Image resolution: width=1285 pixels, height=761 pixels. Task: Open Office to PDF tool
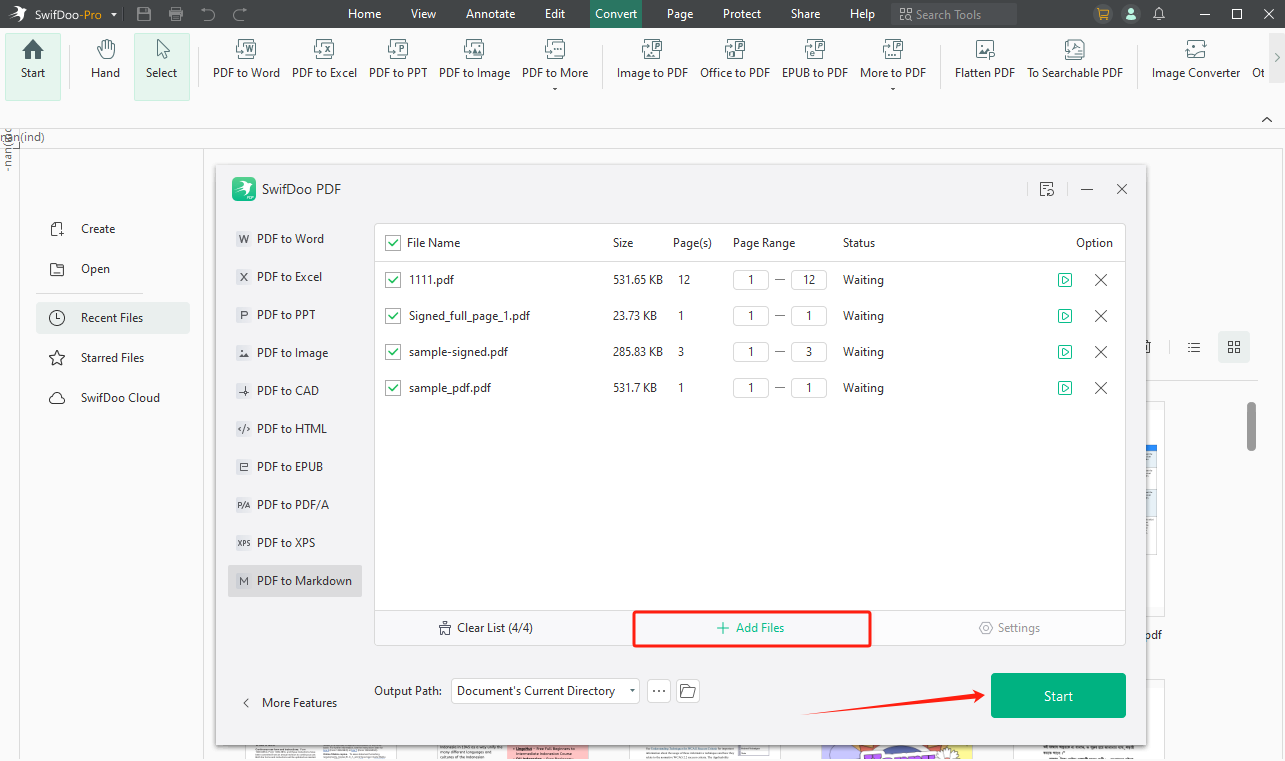coord(735,59)
